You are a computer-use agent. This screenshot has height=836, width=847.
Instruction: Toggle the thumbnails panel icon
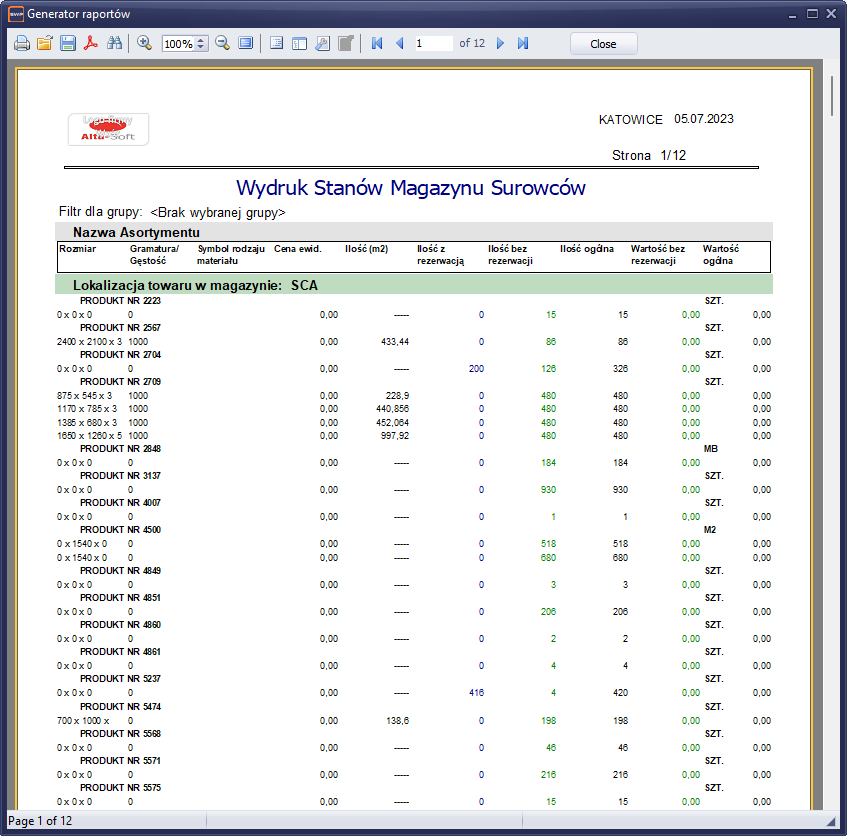click(x=299, y=44)
